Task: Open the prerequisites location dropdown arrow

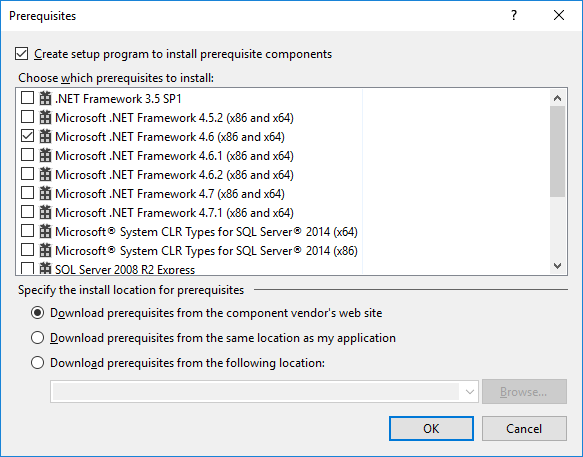Action: [470, 392]
